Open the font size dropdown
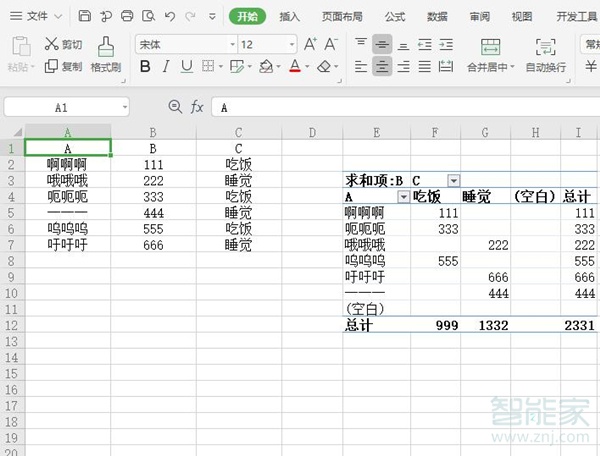 [x=292, y=44]
